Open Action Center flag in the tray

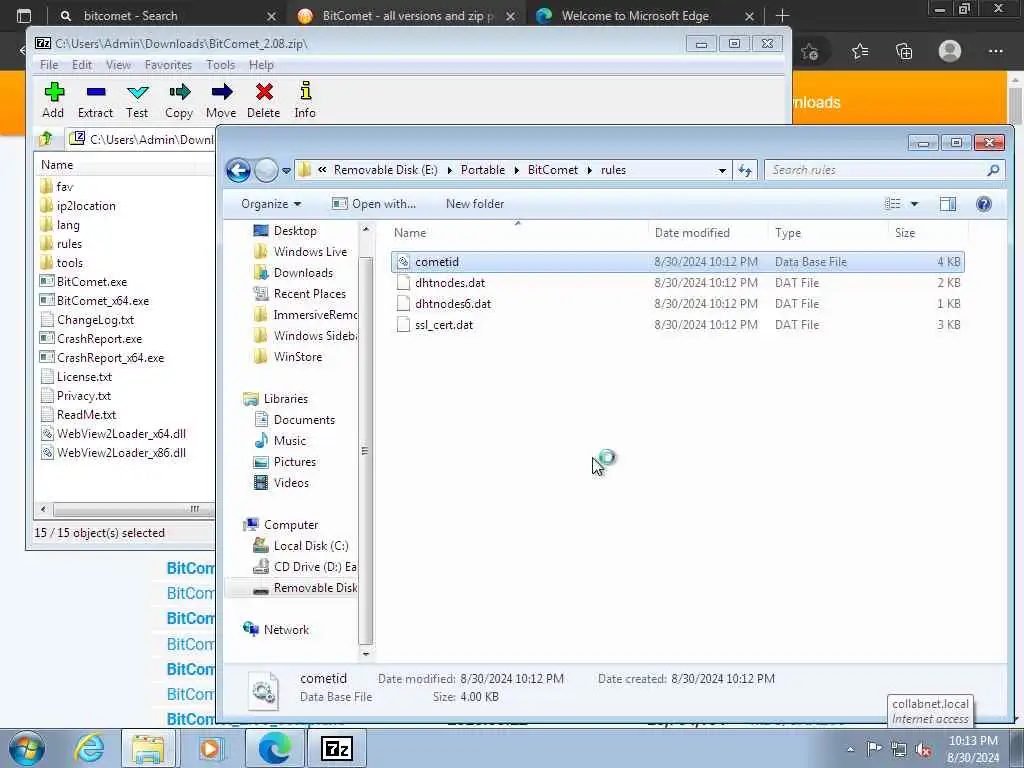[x=874, y=749]
